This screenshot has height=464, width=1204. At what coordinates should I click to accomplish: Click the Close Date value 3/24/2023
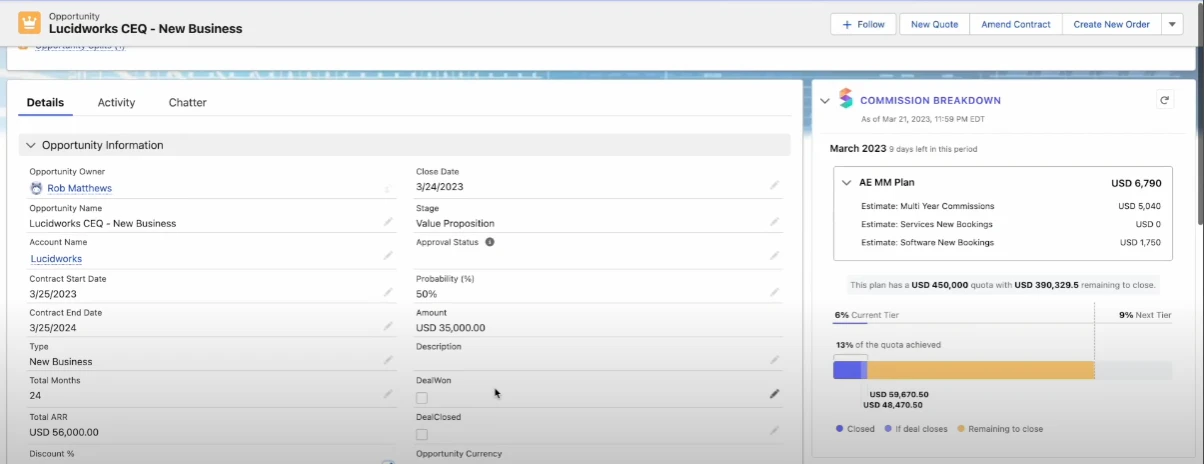440,186
